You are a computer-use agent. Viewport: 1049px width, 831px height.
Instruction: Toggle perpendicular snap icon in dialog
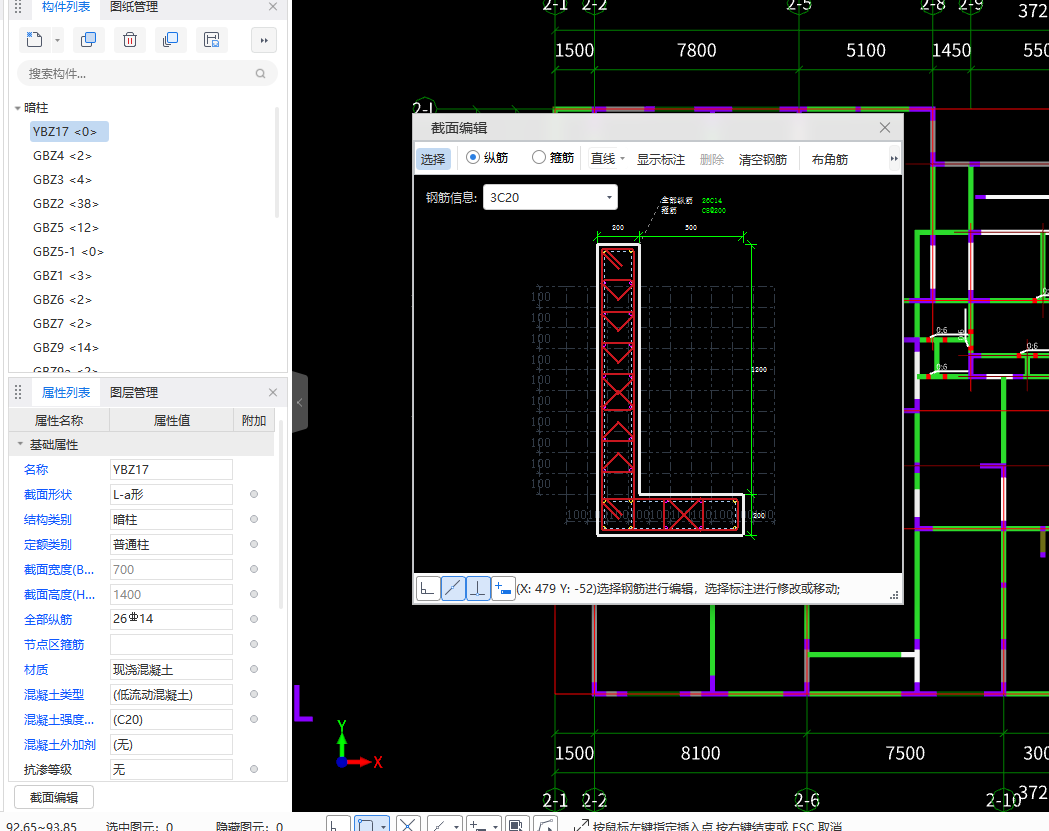[478, 589]
